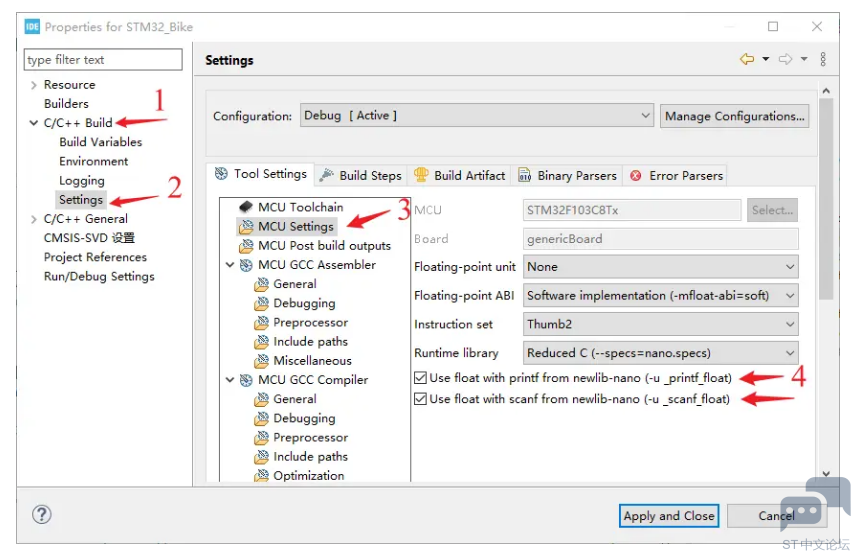
Task: Click the Binary Parsers tab icon
Action: tap(524, 175)
